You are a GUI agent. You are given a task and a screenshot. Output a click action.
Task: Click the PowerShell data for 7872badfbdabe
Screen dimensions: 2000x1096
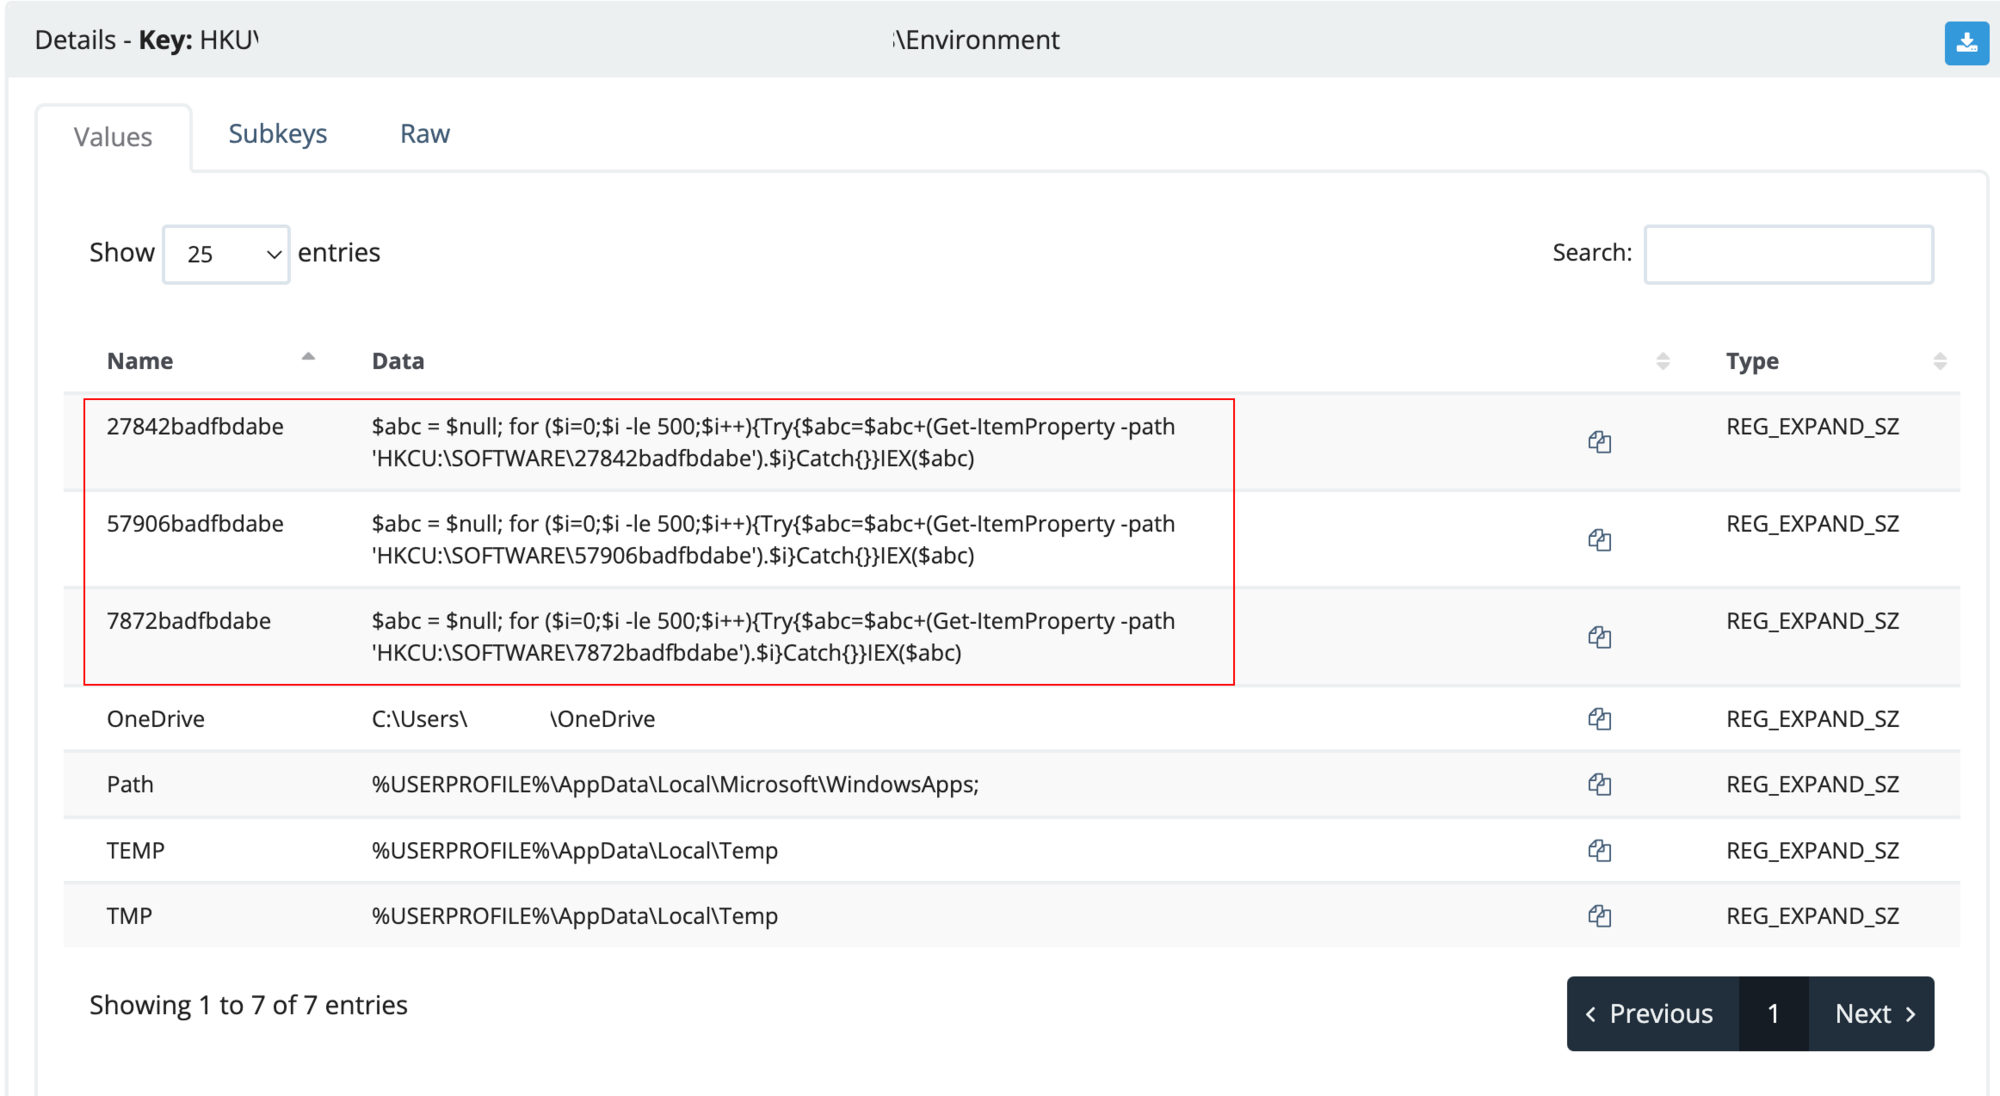(x=773, y=637)
